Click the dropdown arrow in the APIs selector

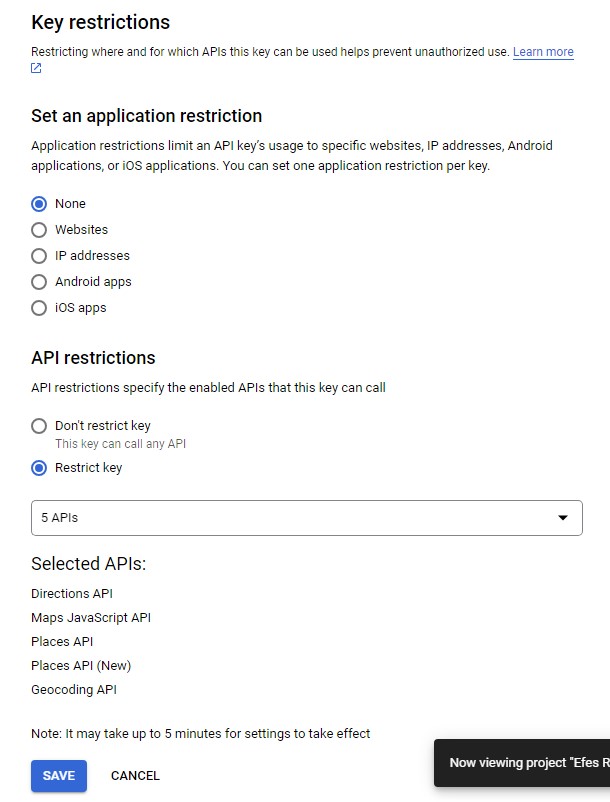pos(563,518)
